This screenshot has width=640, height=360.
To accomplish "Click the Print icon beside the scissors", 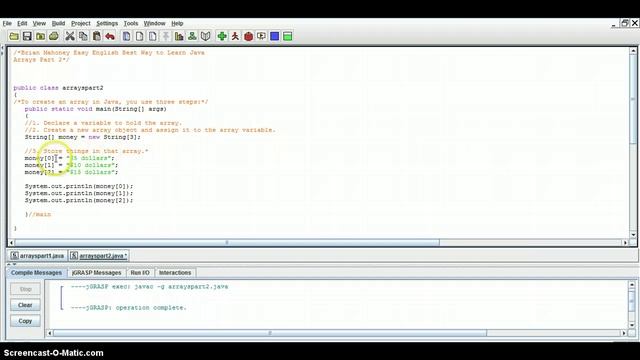I will click(53, 36).
